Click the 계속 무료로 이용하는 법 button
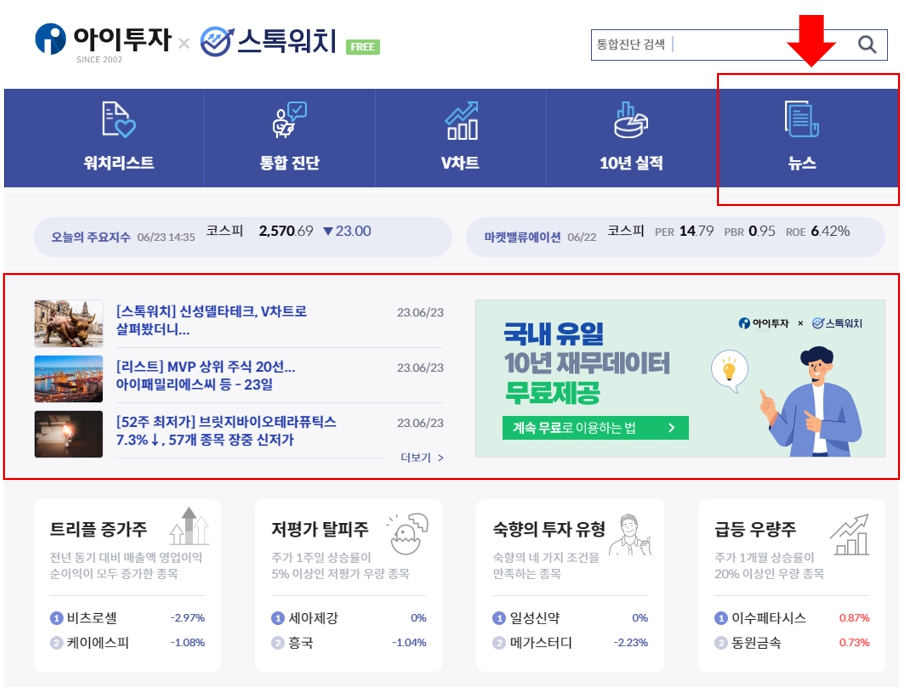 [595, 428]
